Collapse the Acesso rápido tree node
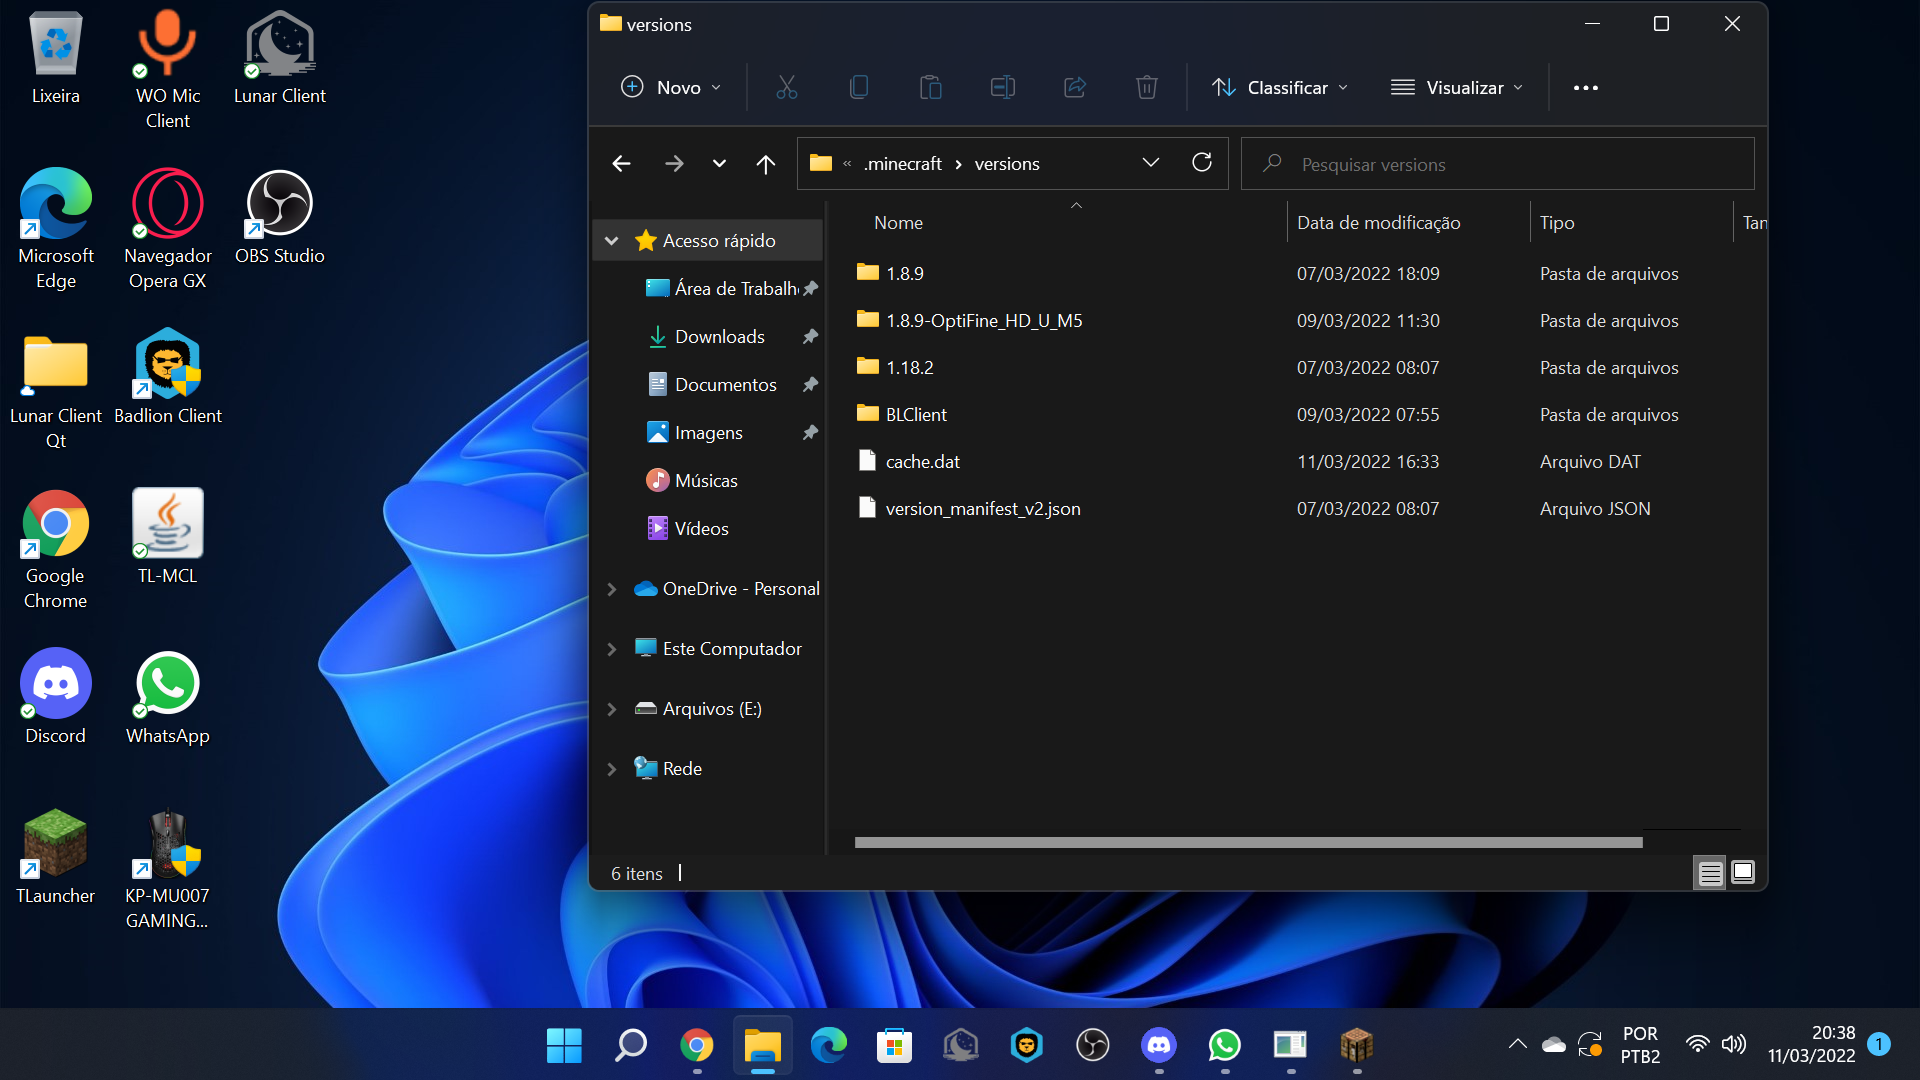 (612, 241)
